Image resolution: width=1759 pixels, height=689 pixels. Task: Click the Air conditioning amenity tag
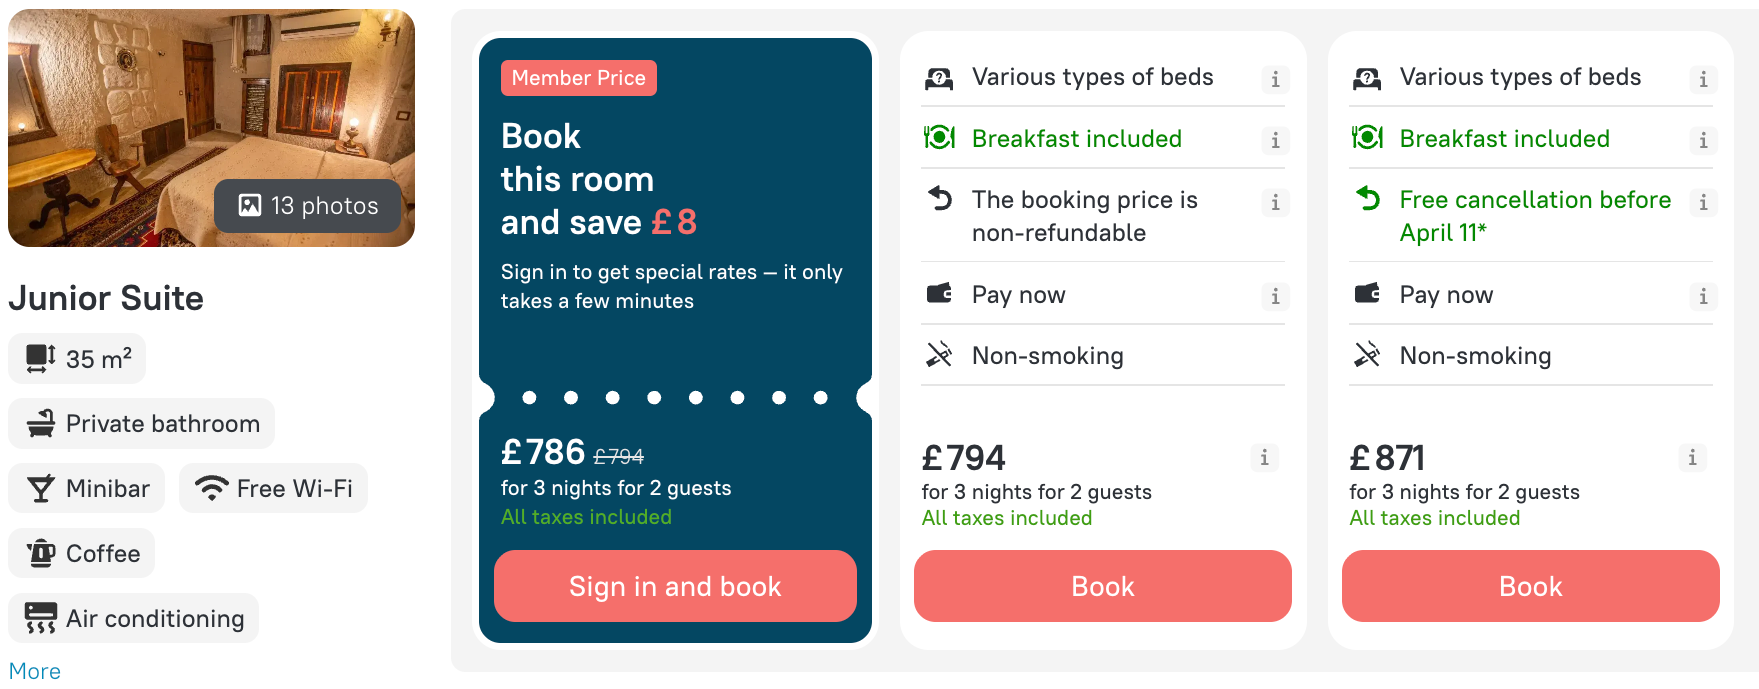[x=134, y=618]
